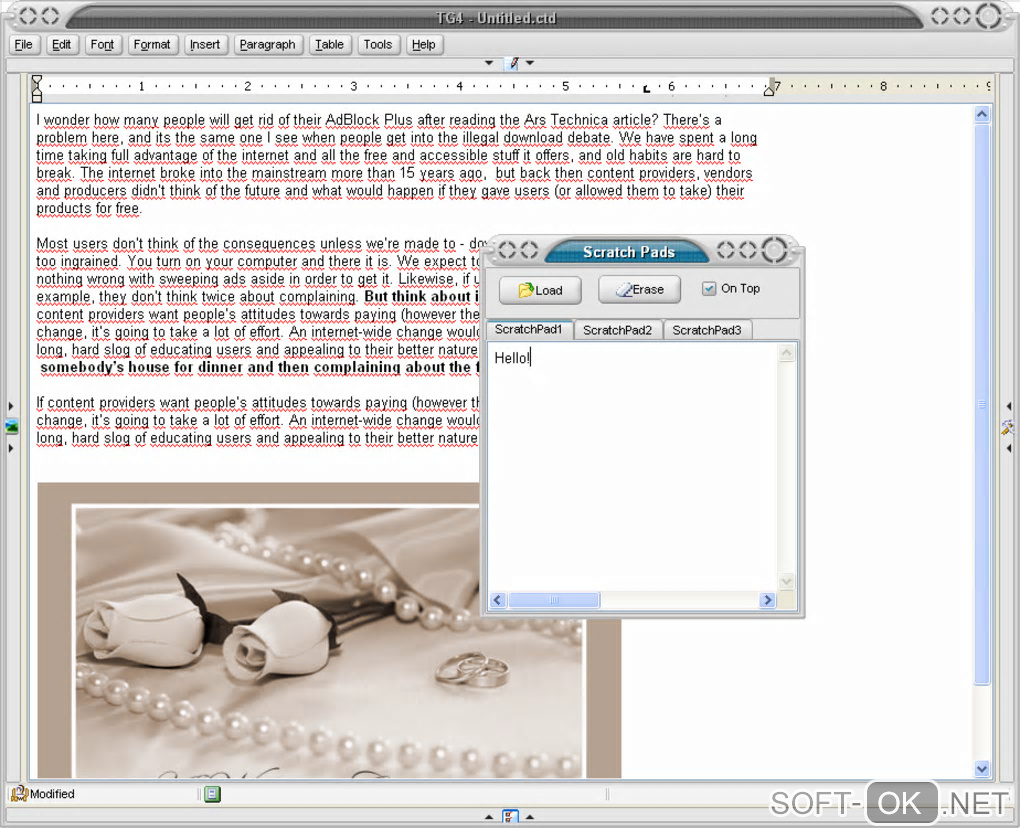Open the Paragraph menu
Viewport: 1020px width, 828px height.
click(x=267, y=44)
